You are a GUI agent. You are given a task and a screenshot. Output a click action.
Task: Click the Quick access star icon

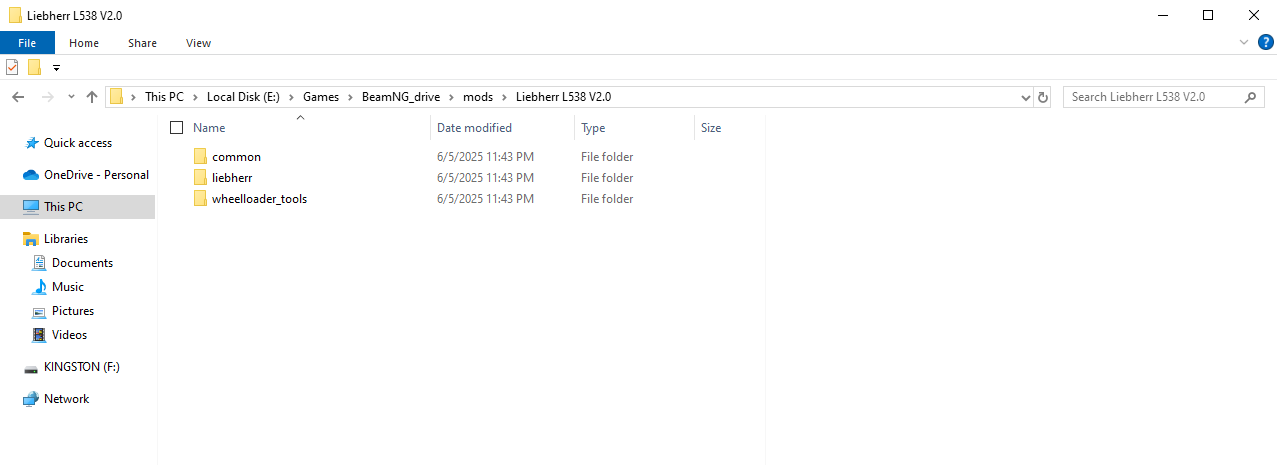[x=31, y=143]
